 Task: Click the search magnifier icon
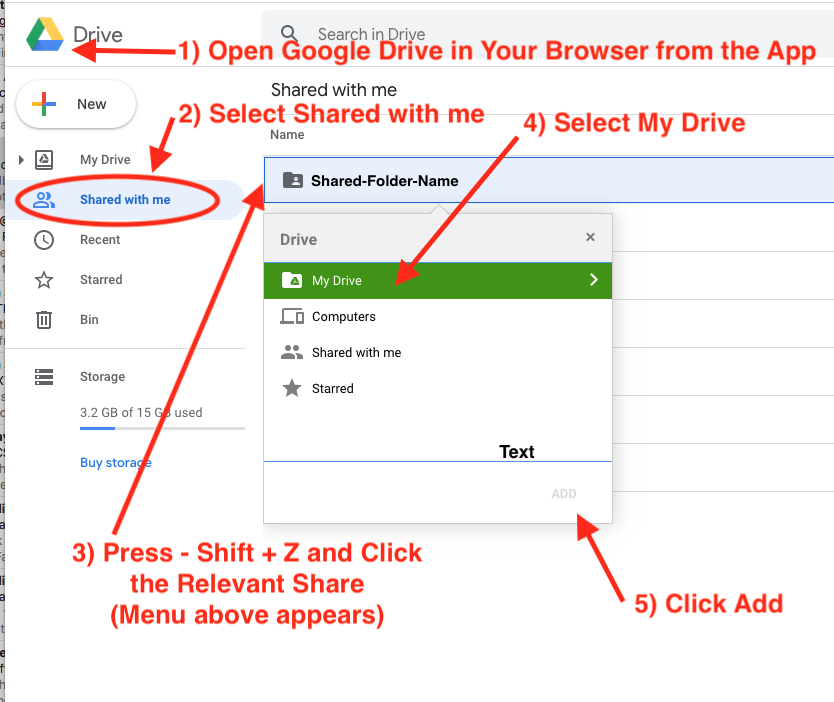(289, 34)
